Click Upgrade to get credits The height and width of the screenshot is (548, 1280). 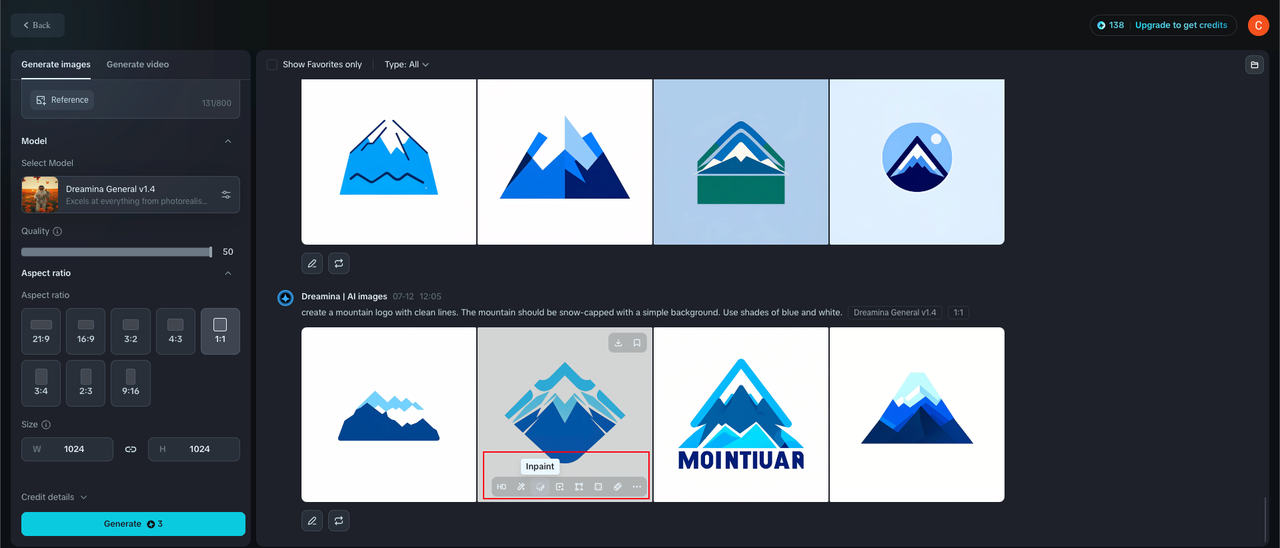(x=1183, y=25)
